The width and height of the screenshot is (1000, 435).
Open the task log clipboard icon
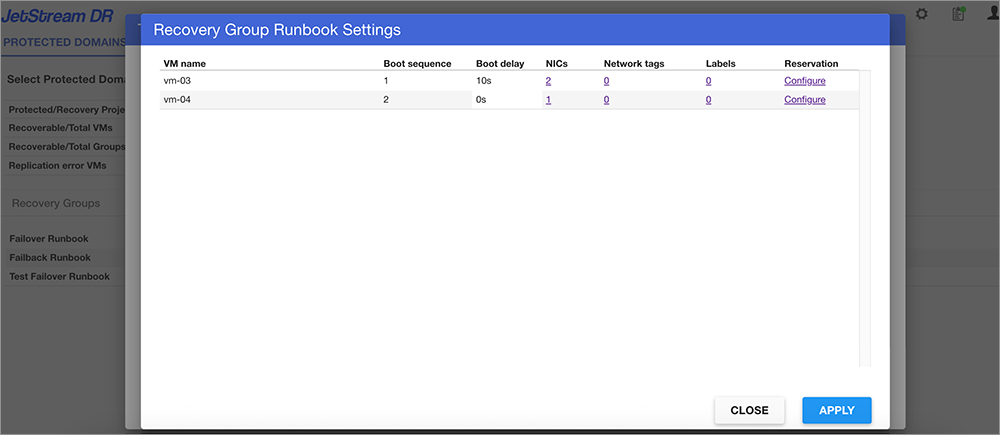point(958,14)
